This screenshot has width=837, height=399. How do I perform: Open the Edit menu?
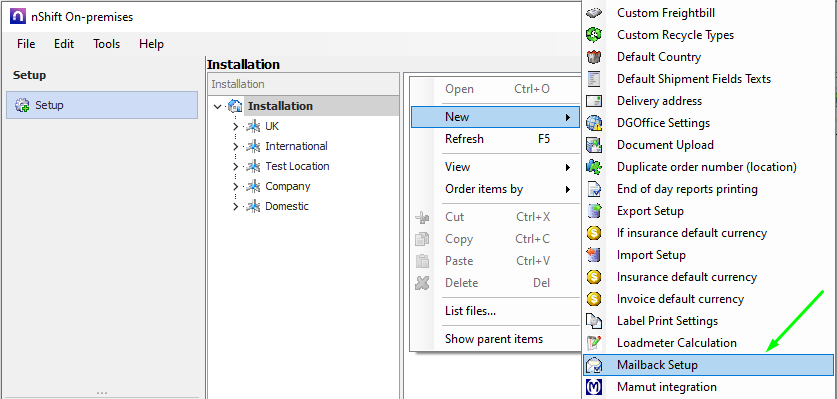click(x=64, y=44)
